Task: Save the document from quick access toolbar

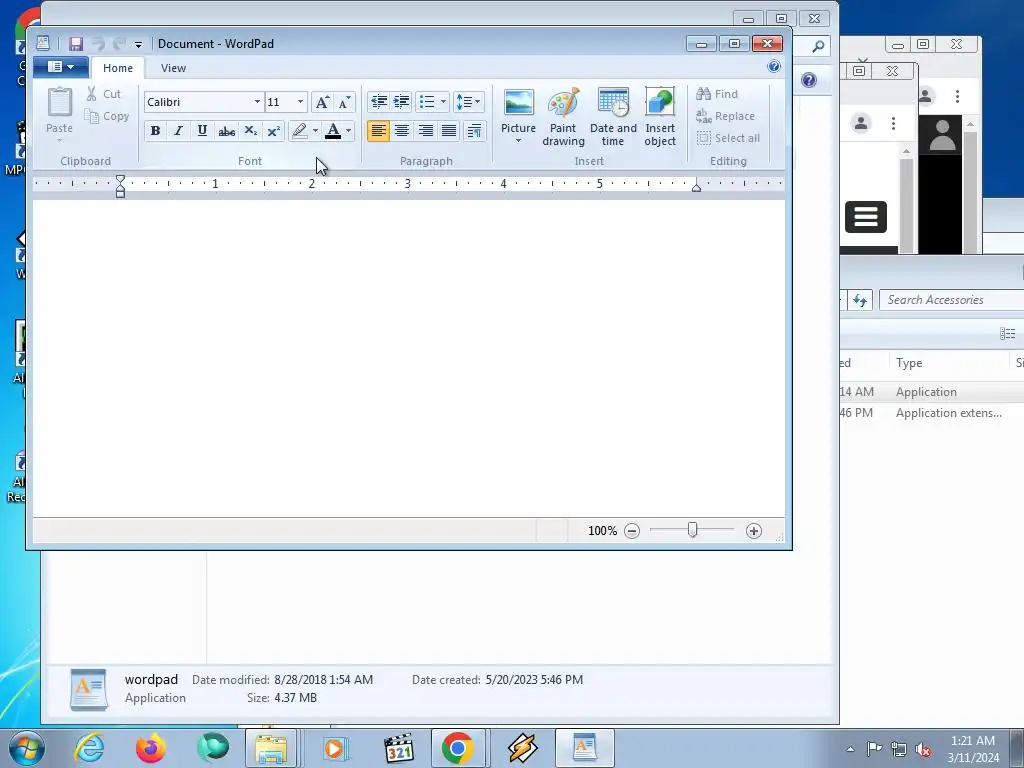Action: (x=76, y=44)
